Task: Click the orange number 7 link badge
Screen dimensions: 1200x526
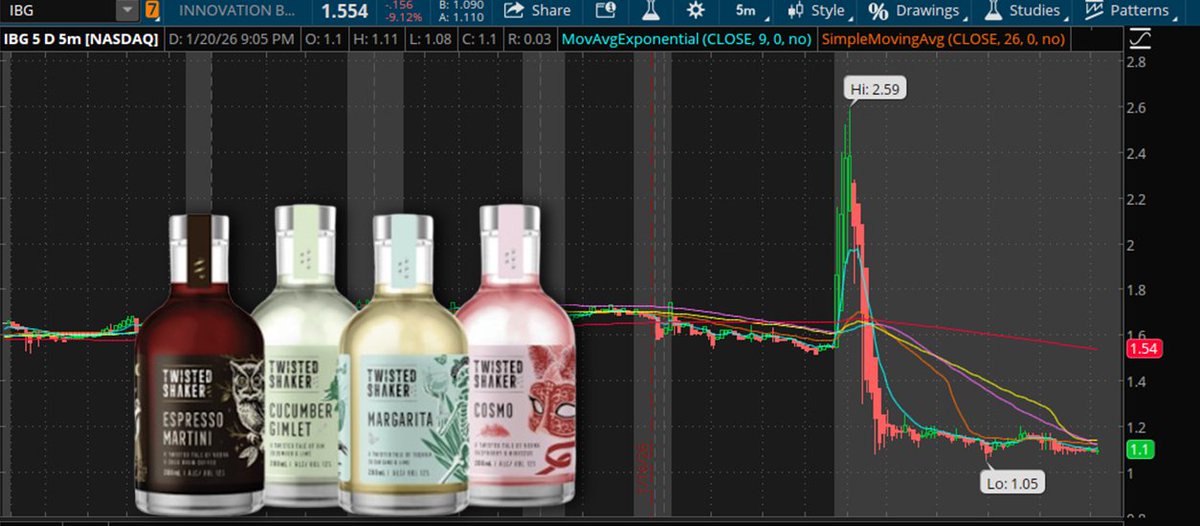Action: tap(152, 11)
